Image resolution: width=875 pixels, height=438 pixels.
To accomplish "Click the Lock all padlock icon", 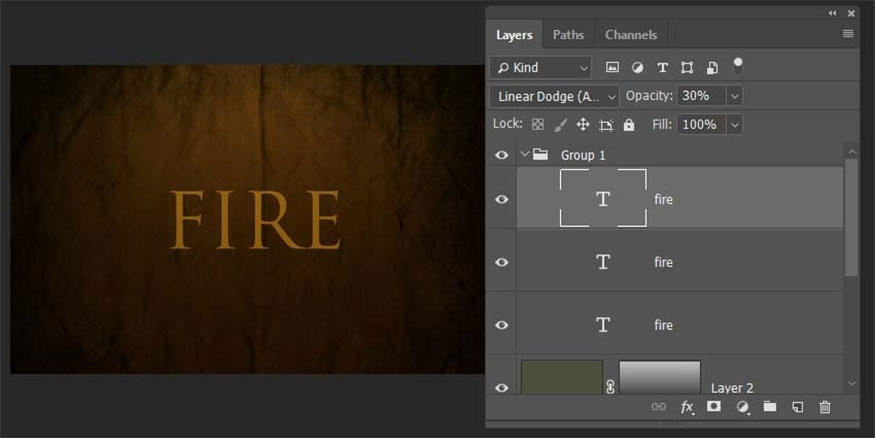I will (x=629, y=125).
